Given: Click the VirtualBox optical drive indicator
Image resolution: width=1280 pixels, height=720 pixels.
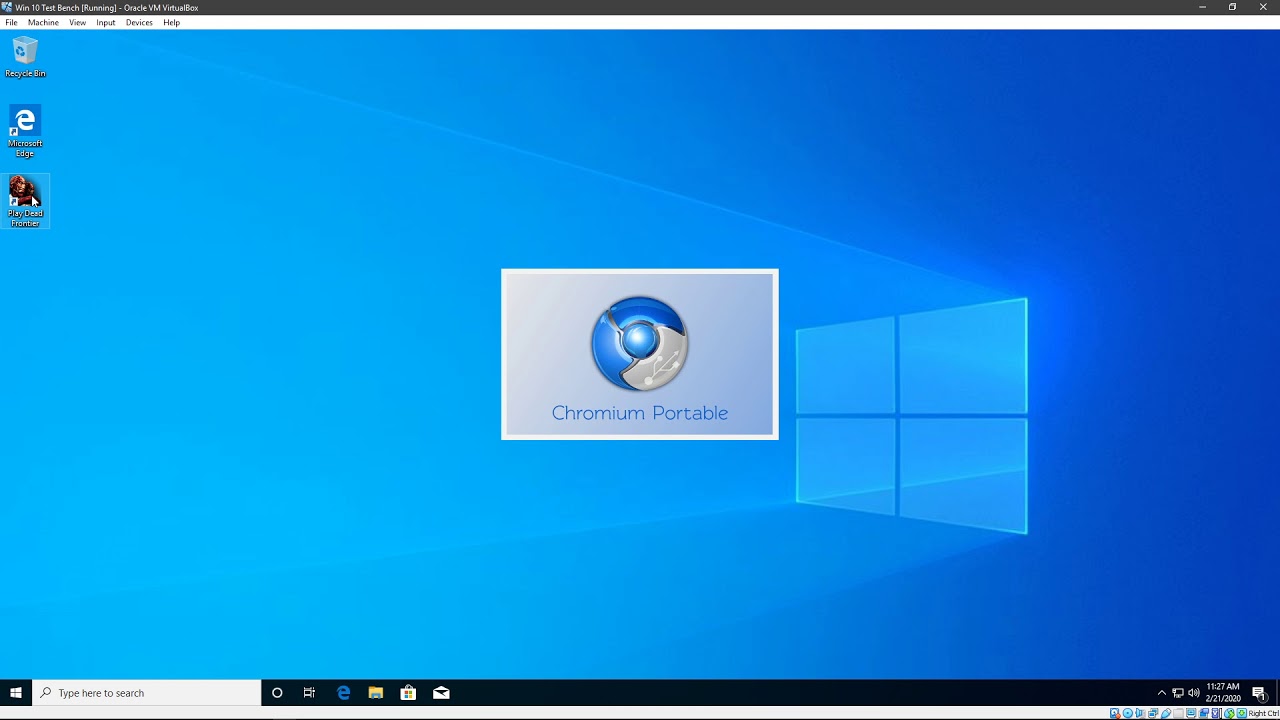Looking at the screenshot, I should point(1128,713).
